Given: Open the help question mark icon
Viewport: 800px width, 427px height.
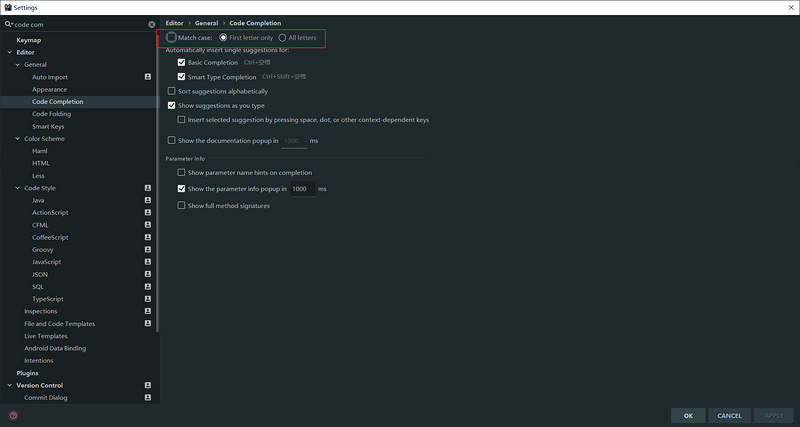Looking at the screenshot, I should [x=13, y=415].
